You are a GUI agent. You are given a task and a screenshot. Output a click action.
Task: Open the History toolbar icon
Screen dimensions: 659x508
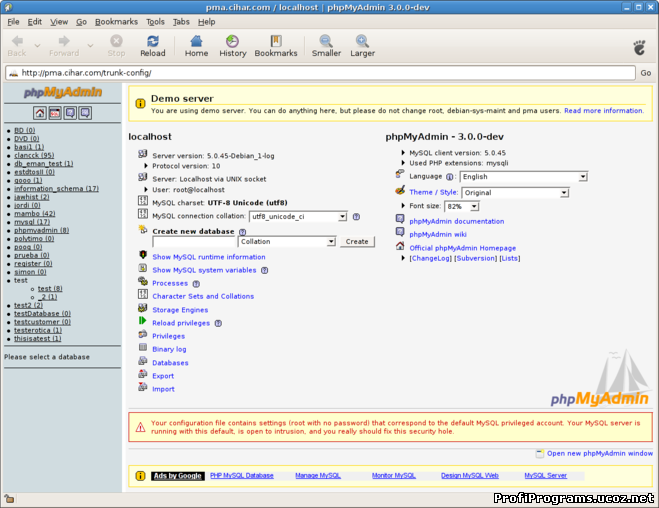coord(232,41)
